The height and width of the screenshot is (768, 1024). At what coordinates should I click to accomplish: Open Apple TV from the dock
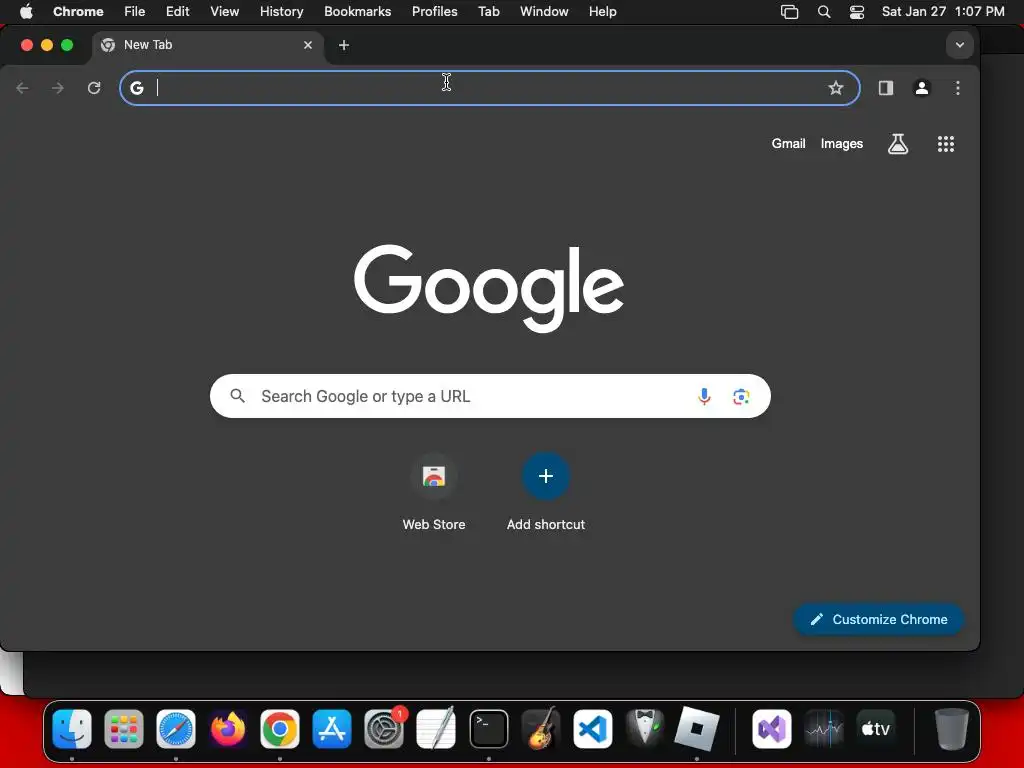tap(876, 729)
